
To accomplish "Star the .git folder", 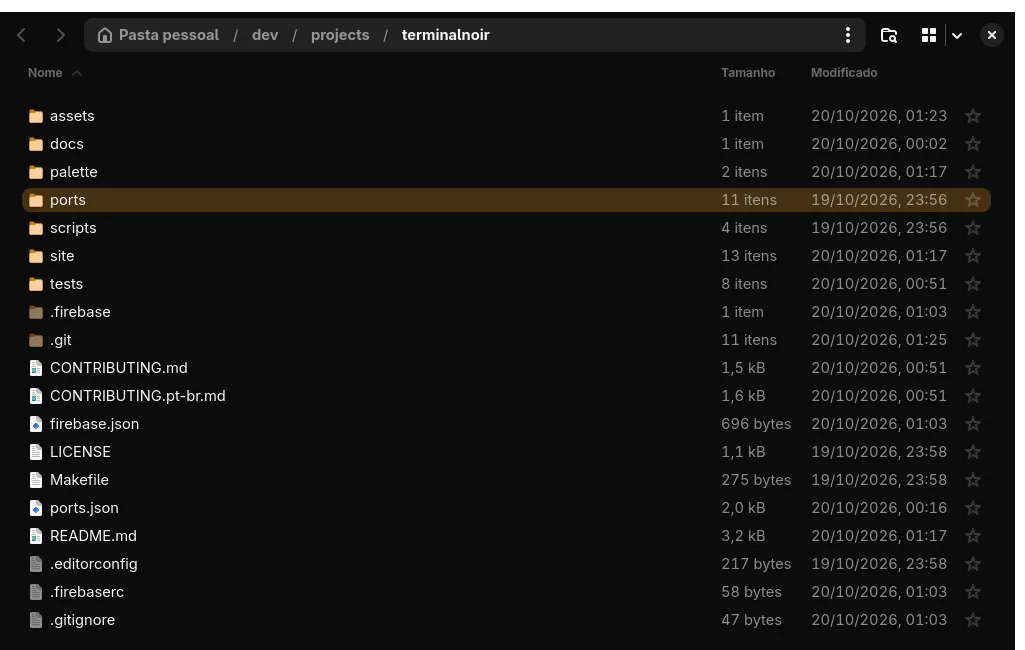I will coord(973,340).
